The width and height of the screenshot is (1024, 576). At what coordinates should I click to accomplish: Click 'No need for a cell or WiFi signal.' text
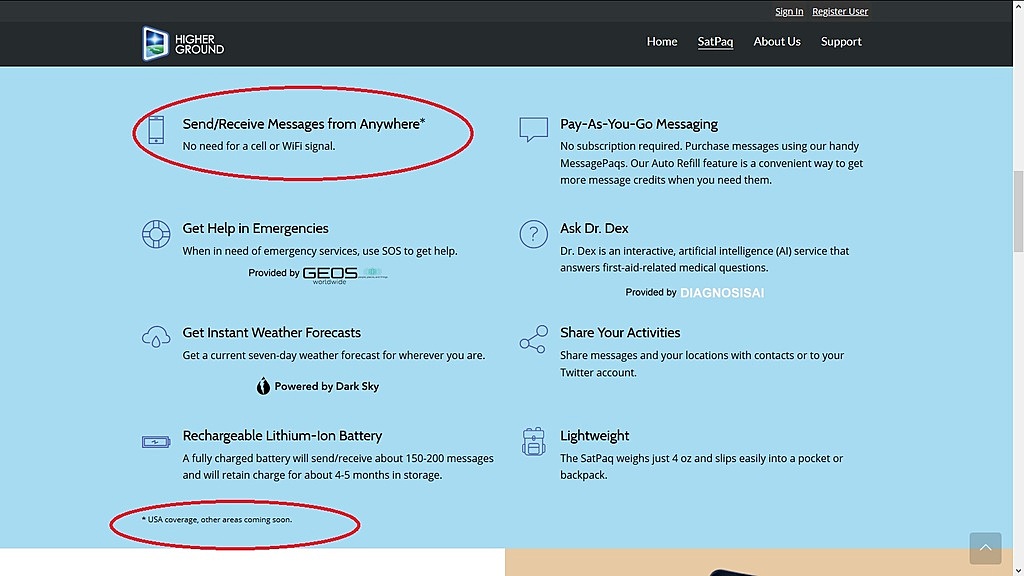point(259,146)
